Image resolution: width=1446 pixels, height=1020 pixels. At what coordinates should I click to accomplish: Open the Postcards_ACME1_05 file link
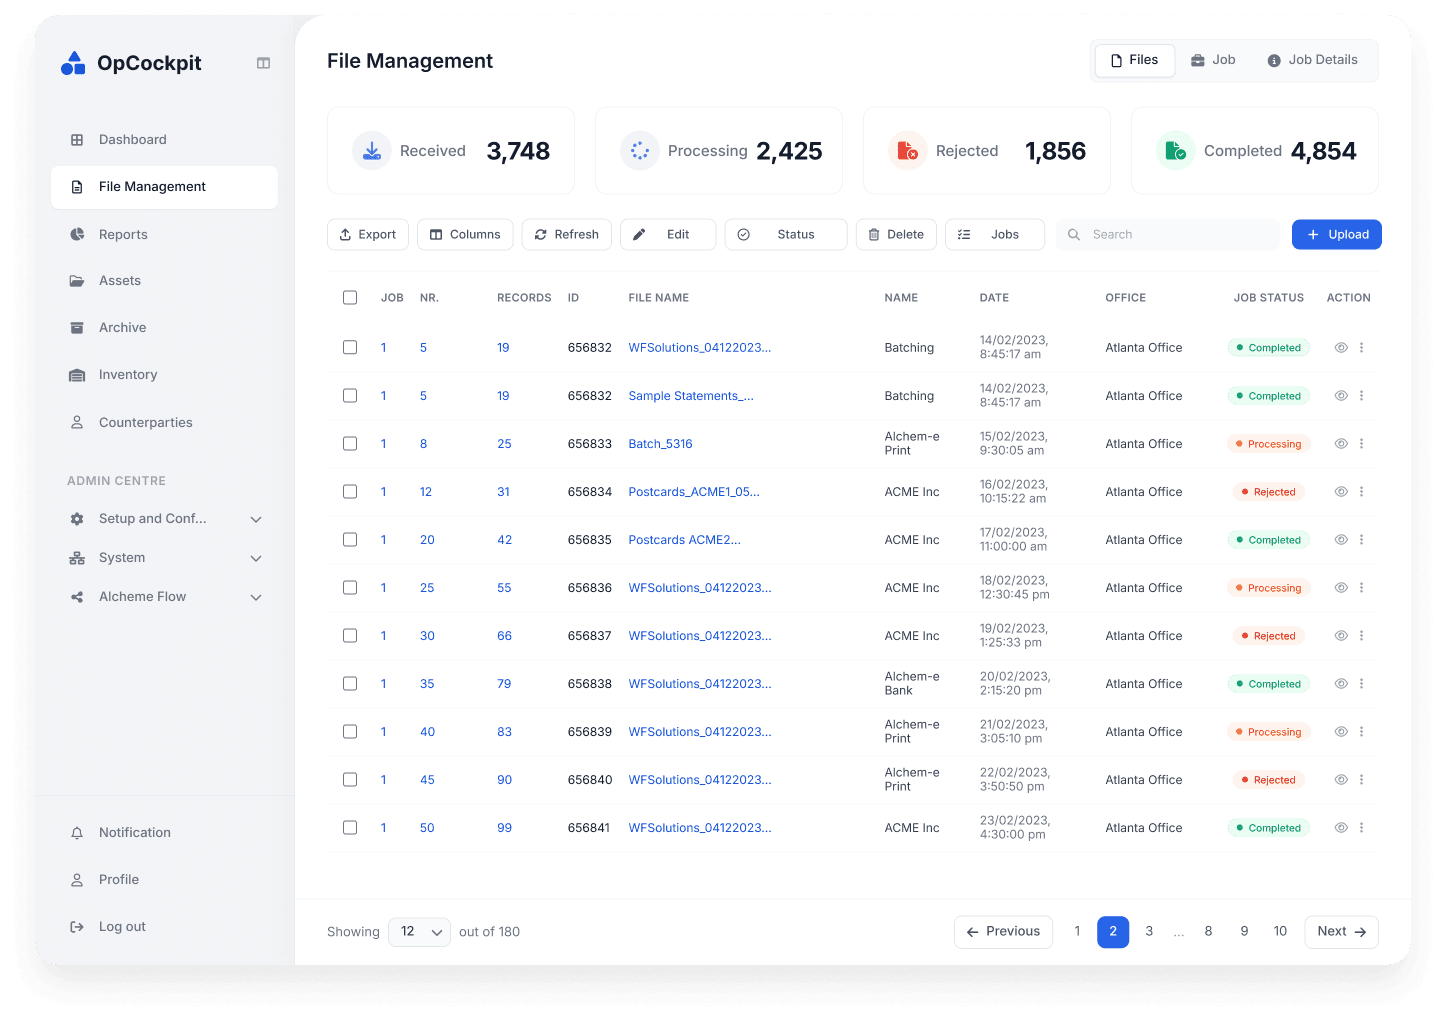(693, 491)
